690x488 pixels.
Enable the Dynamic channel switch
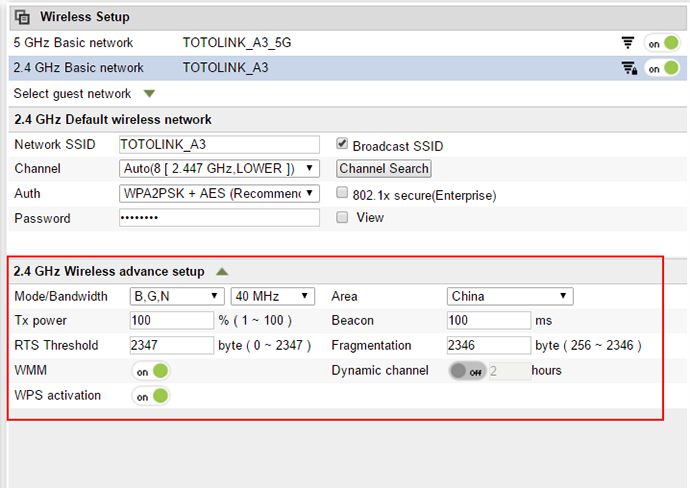[467, 371]
